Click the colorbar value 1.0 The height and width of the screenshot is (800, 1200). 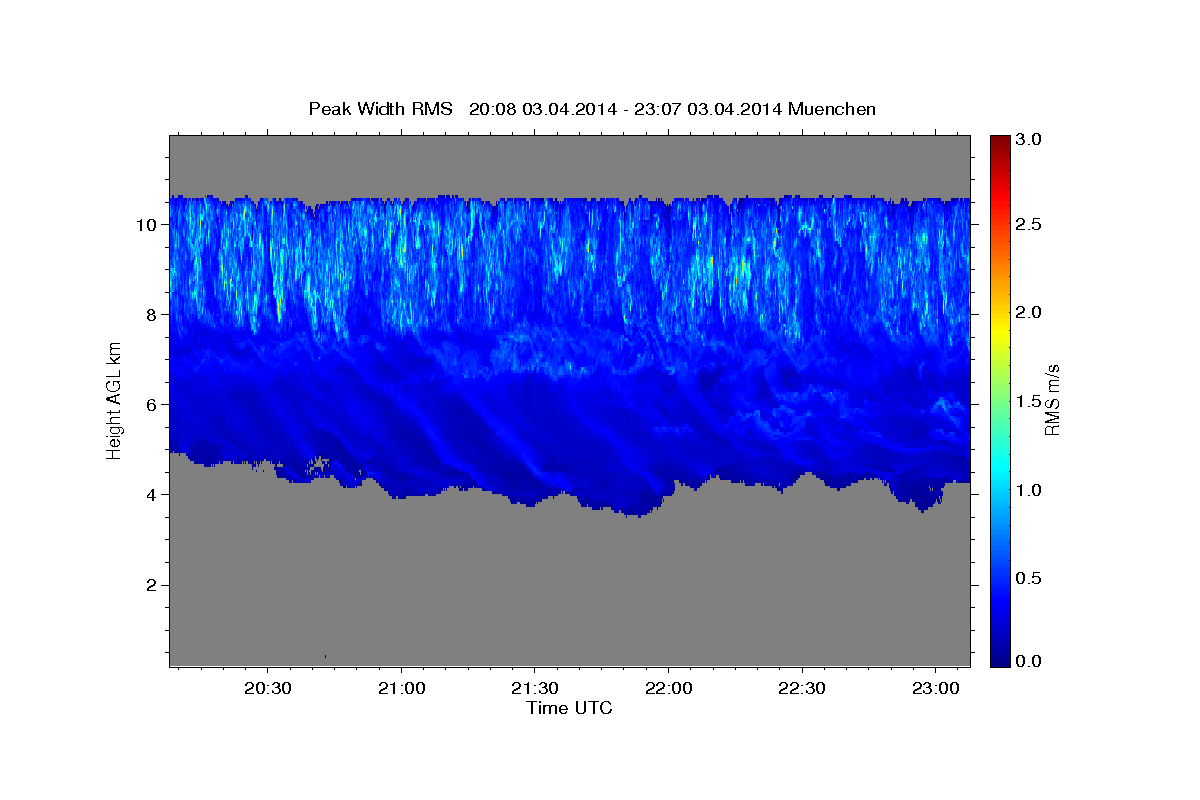click(1029, 490)
